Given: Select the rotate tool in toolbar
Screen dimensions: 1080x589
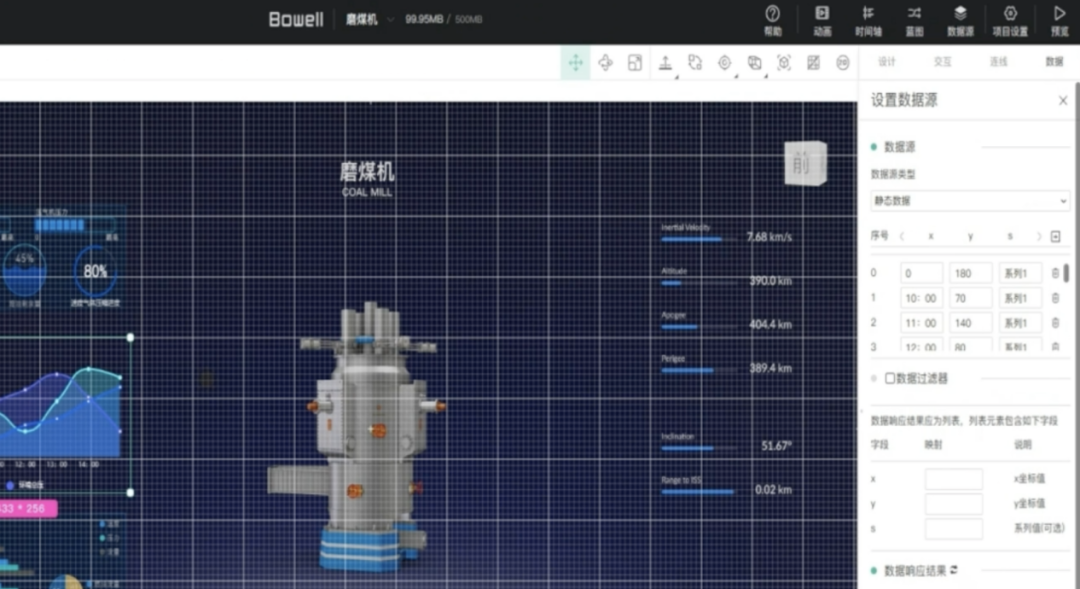Looking at the screenshot, I should (x=605, y=63).
